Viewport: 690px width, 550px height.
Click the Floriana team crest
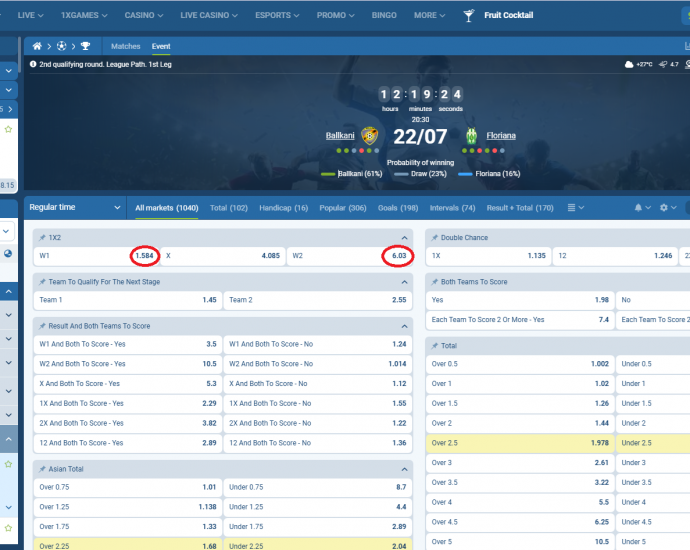(472, 136)
